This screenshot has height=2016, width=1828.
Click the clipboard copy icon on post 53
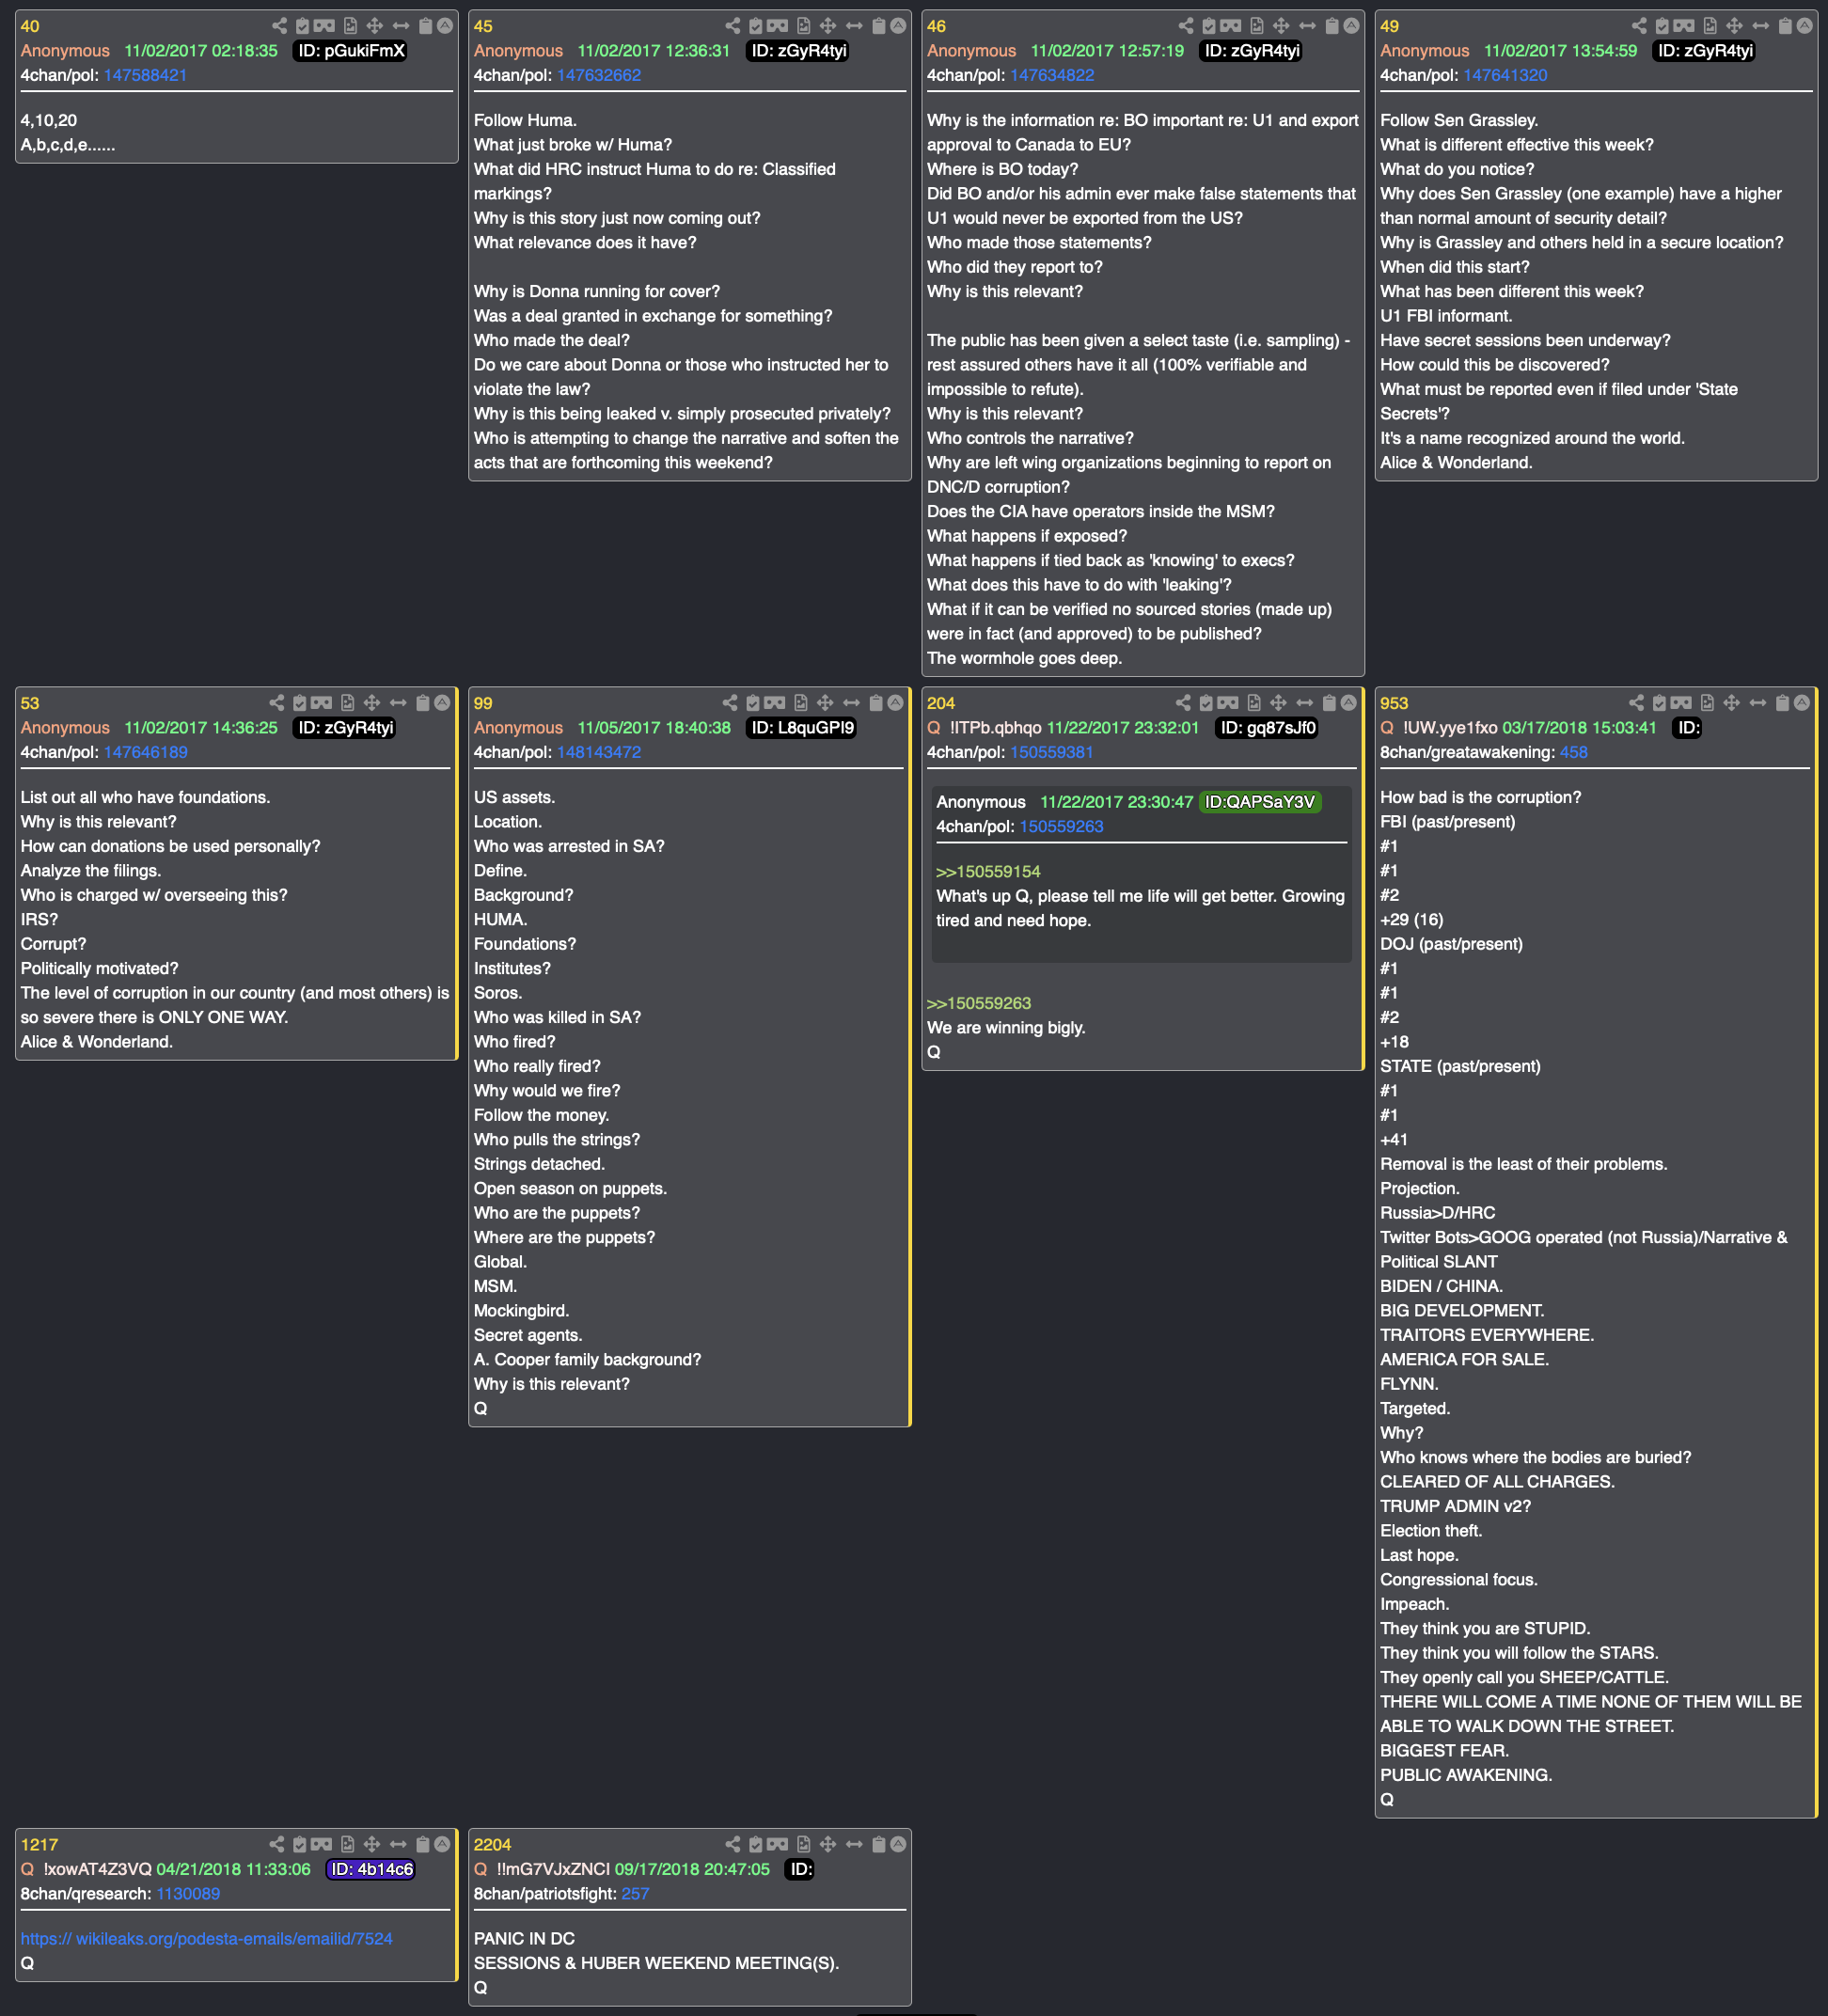click(422, 703)
